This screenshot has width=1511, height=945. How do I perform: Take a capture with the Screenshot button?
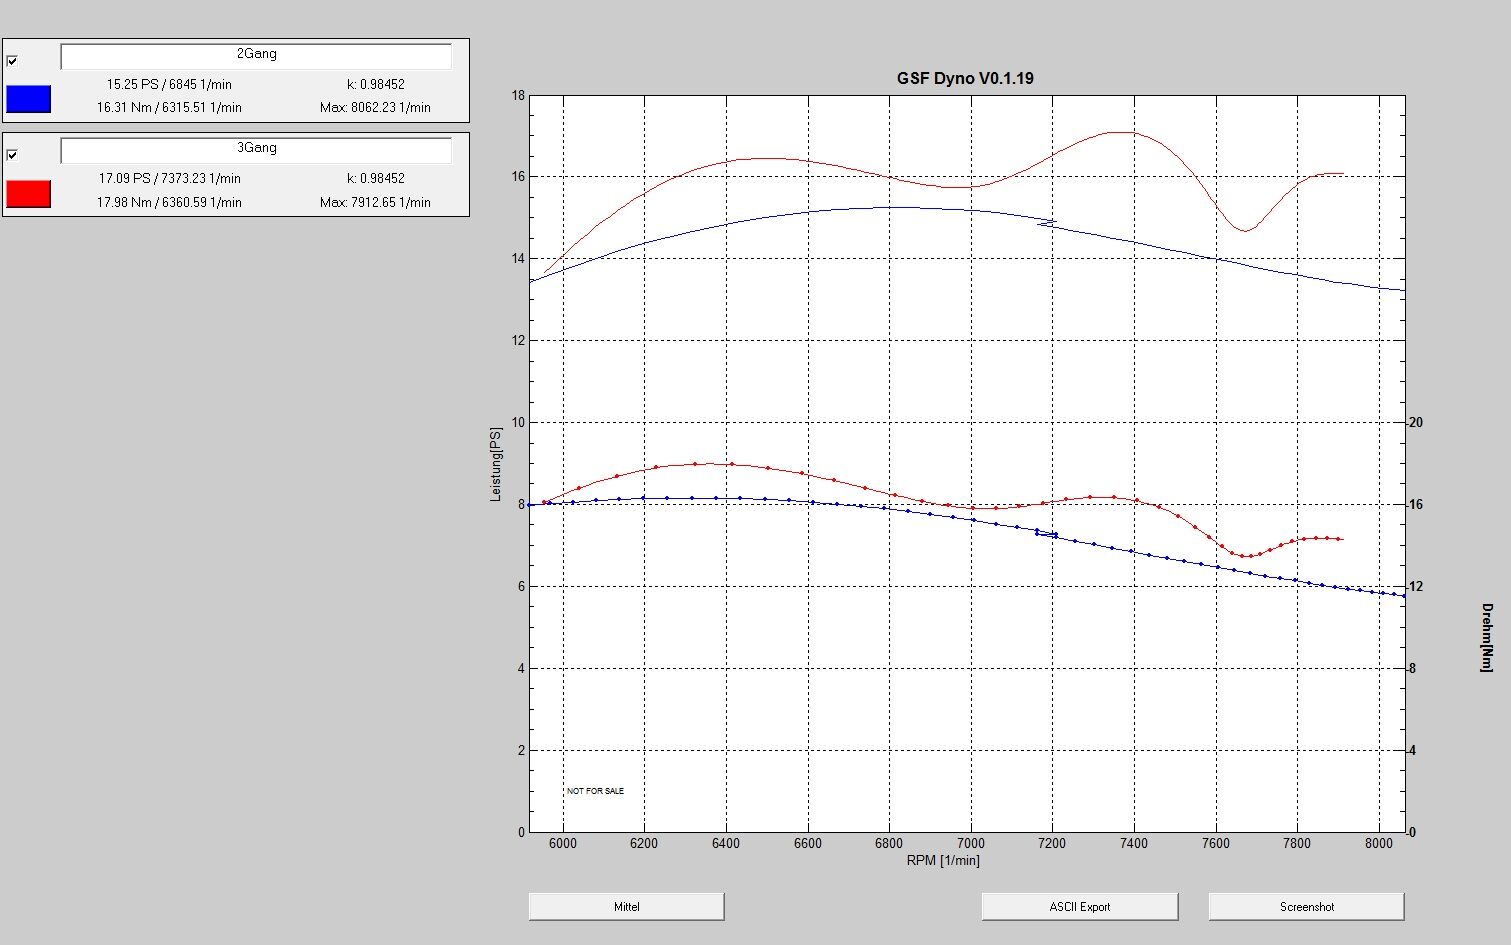1306,907
